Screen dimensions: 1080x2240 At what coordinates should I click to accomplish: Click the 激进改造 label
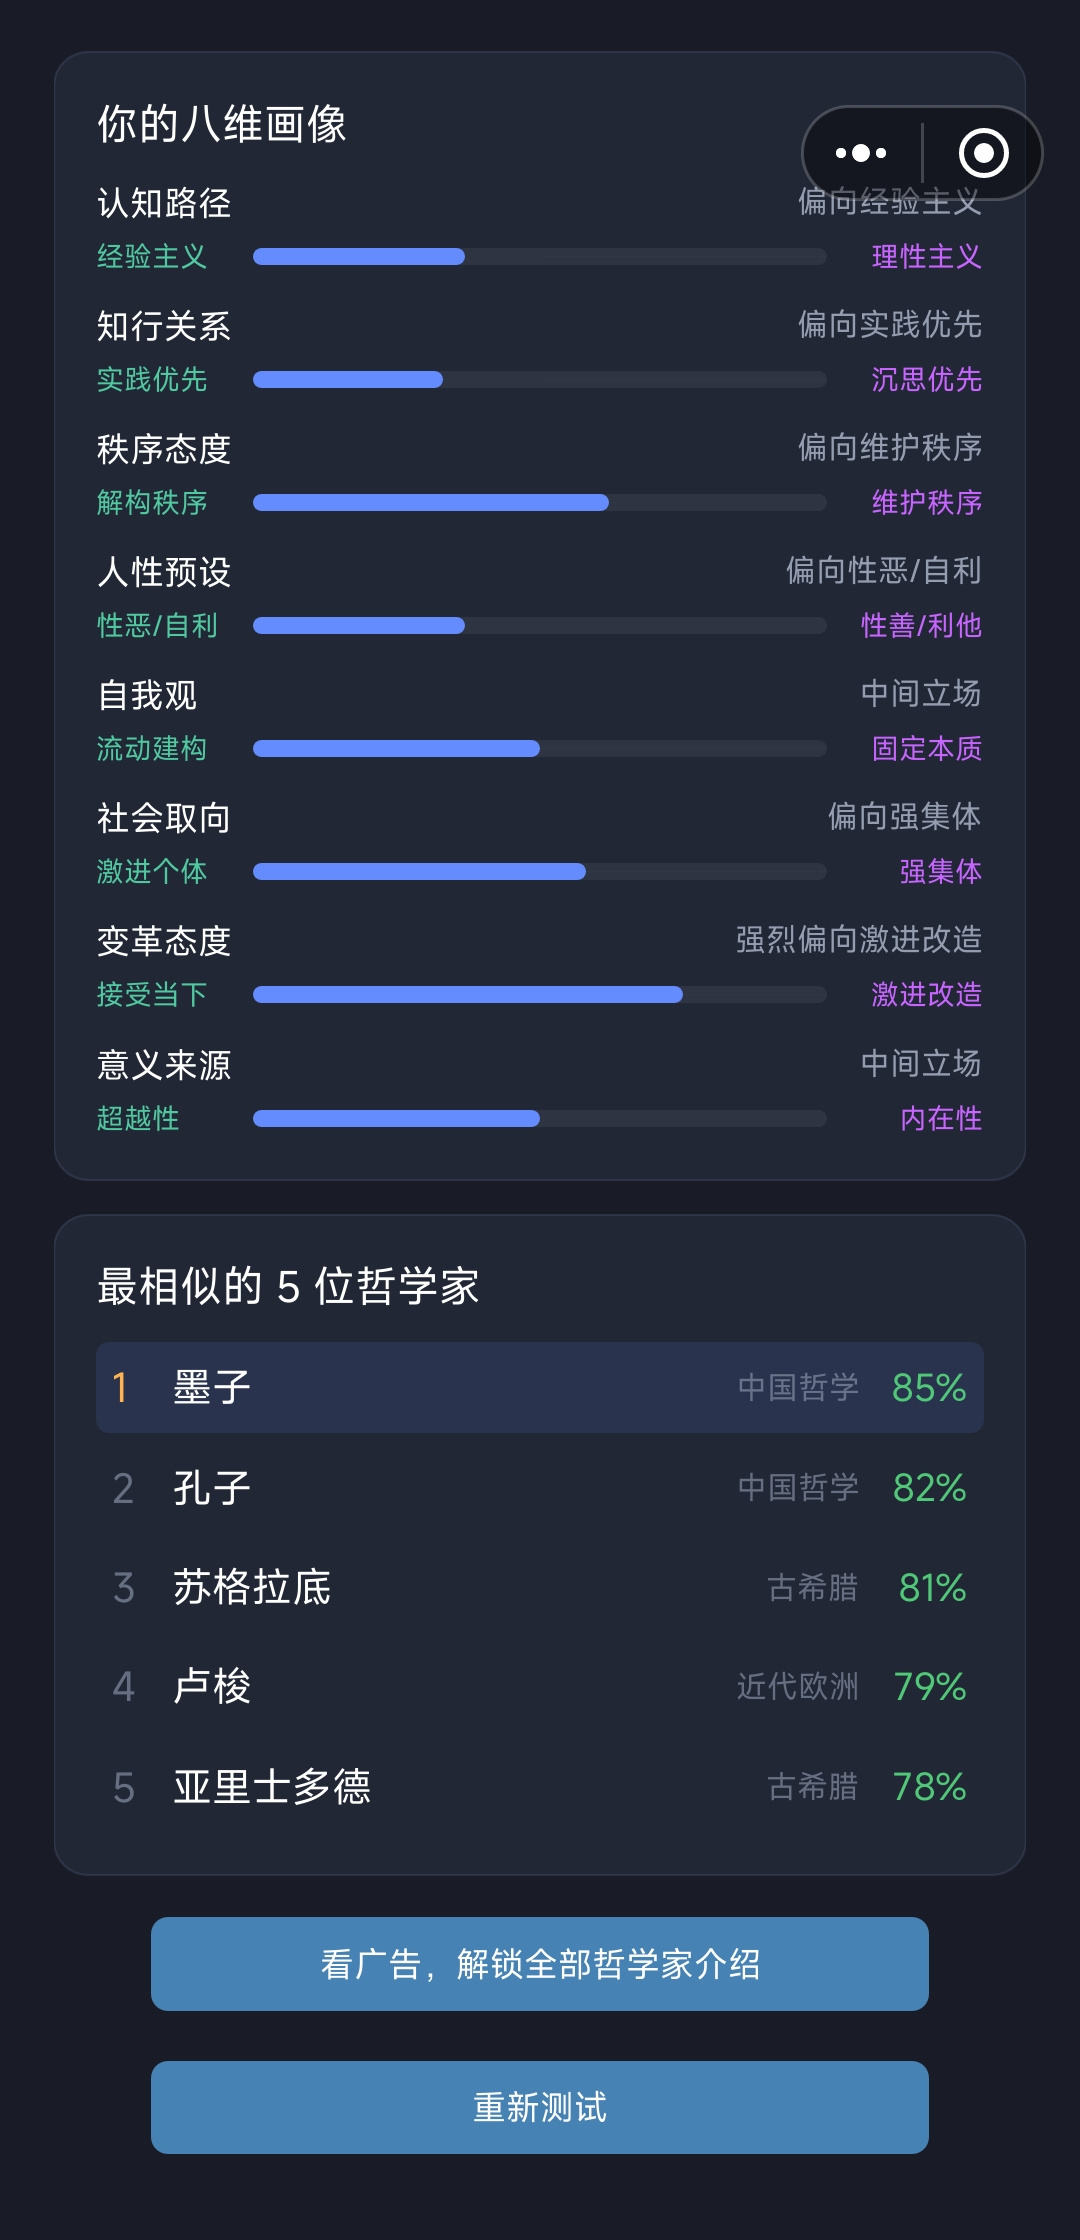[926, 995]
